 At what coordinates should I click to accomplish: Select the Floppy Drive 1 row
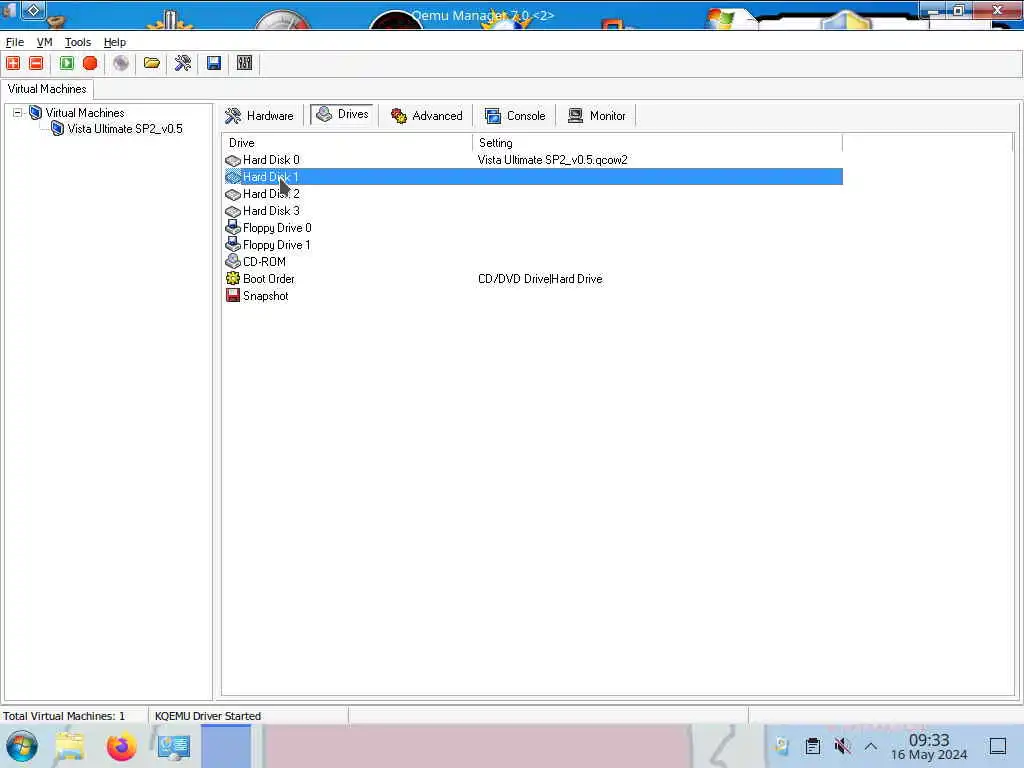click(533, 245)
